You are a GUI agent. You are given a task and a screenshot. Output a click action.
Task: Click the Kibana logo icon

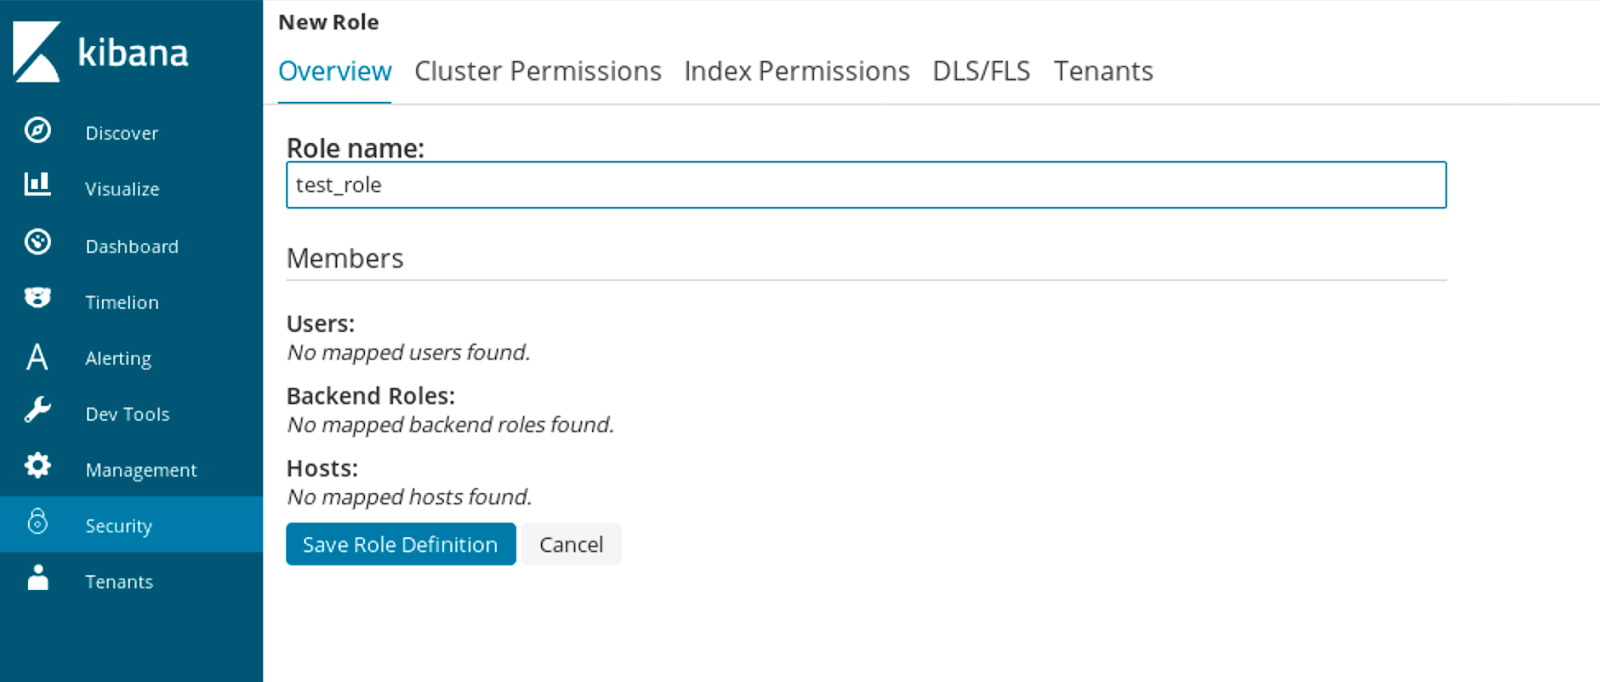pyautogui.click(x=37, y=52)
